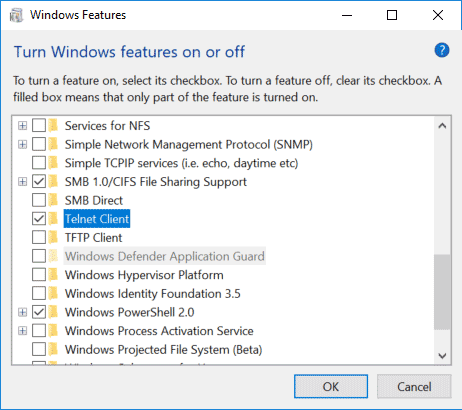Enable the SMB Direct checkbox
The height and width of the screenshot is (410, 462).
point(39,200)
